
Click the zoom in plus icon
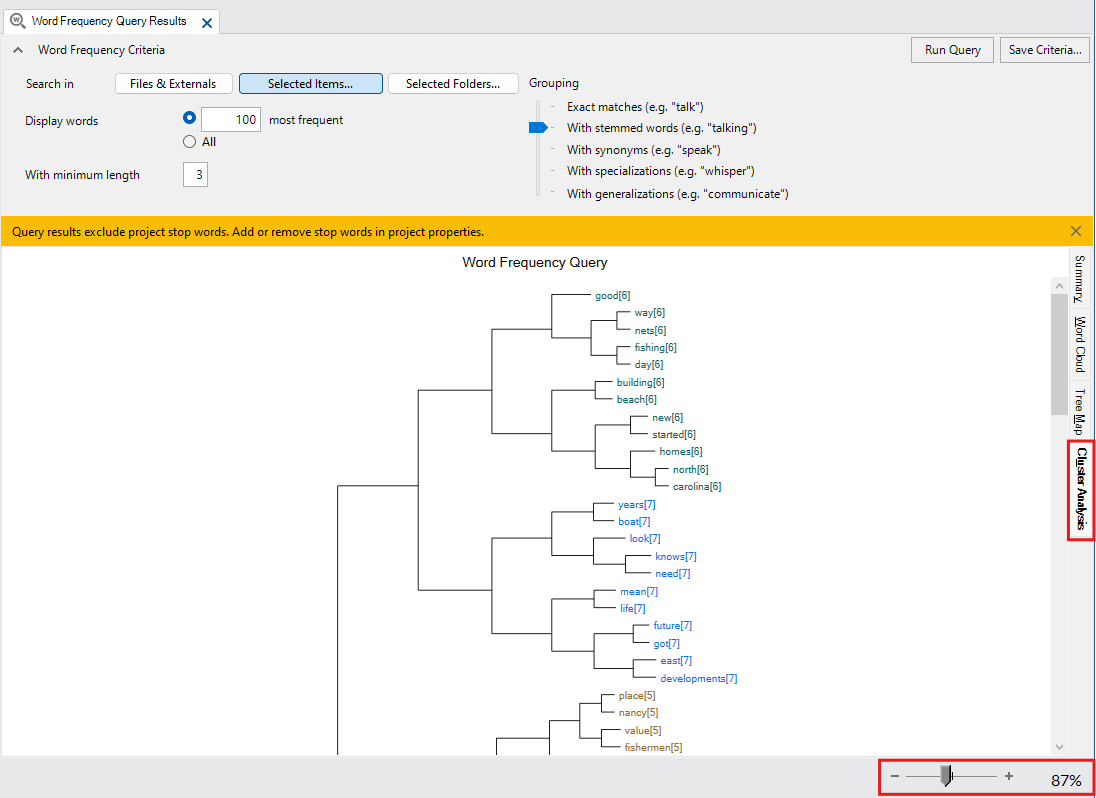point(1009,776)
